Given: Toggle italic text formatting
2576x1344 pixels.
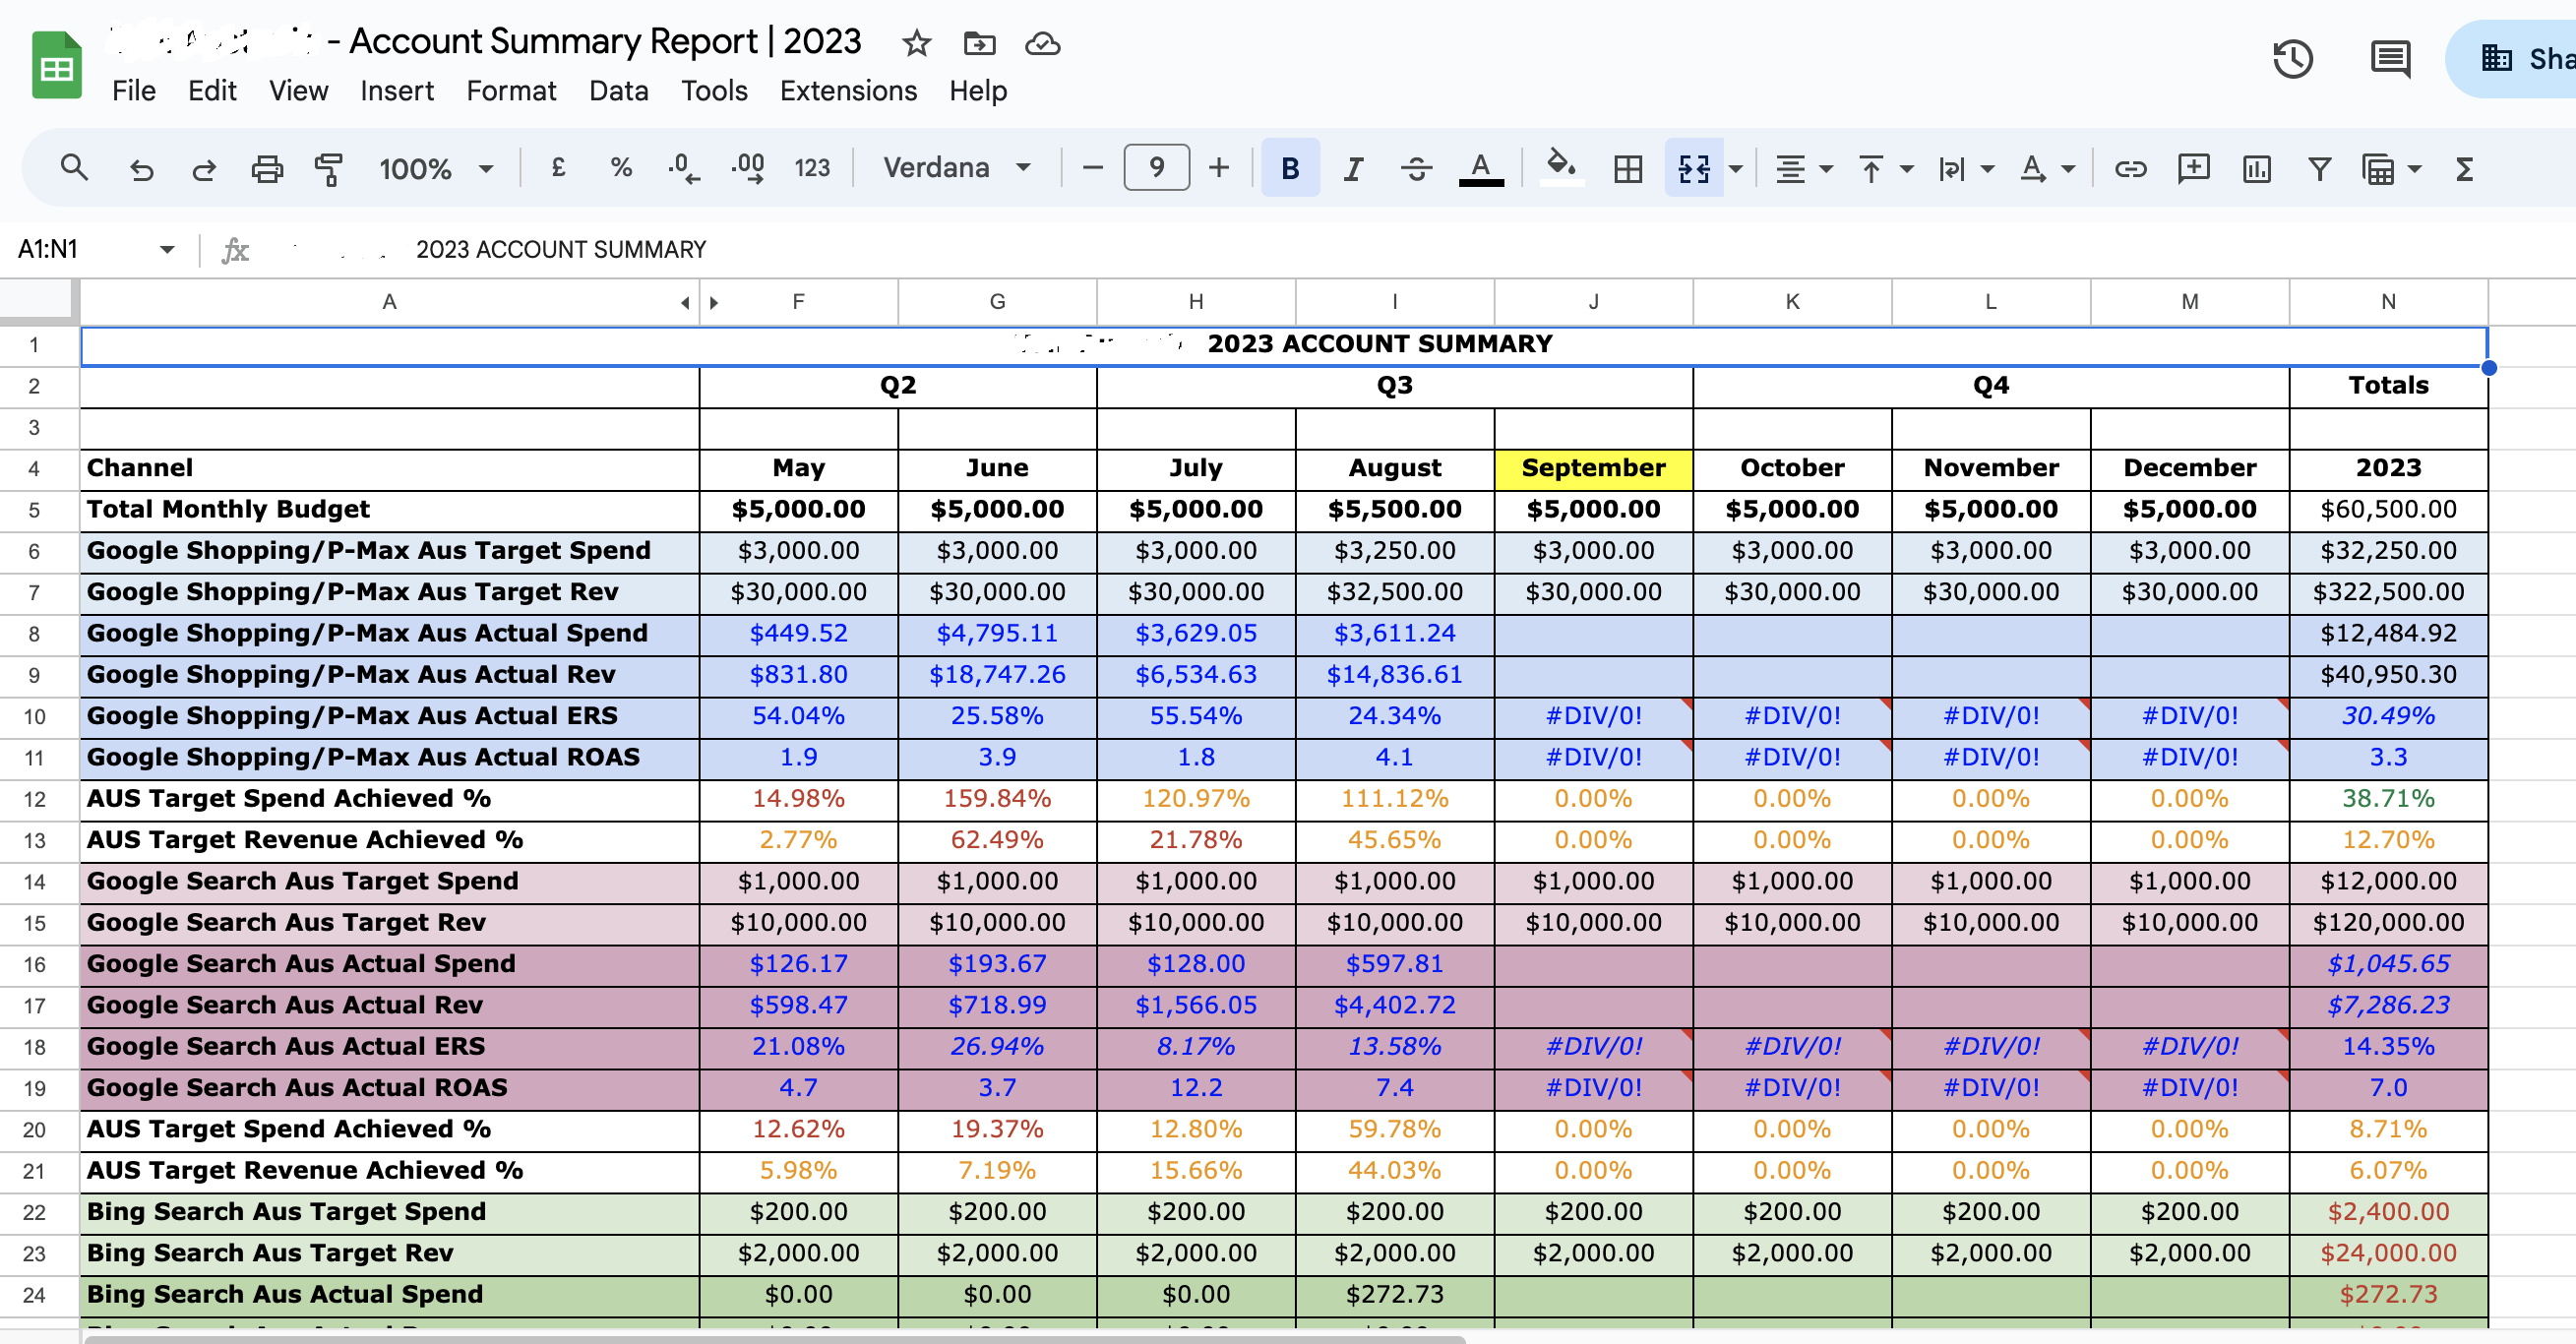Looking at the screenshot, I should pyautogui.click(x=1353, y=169).
